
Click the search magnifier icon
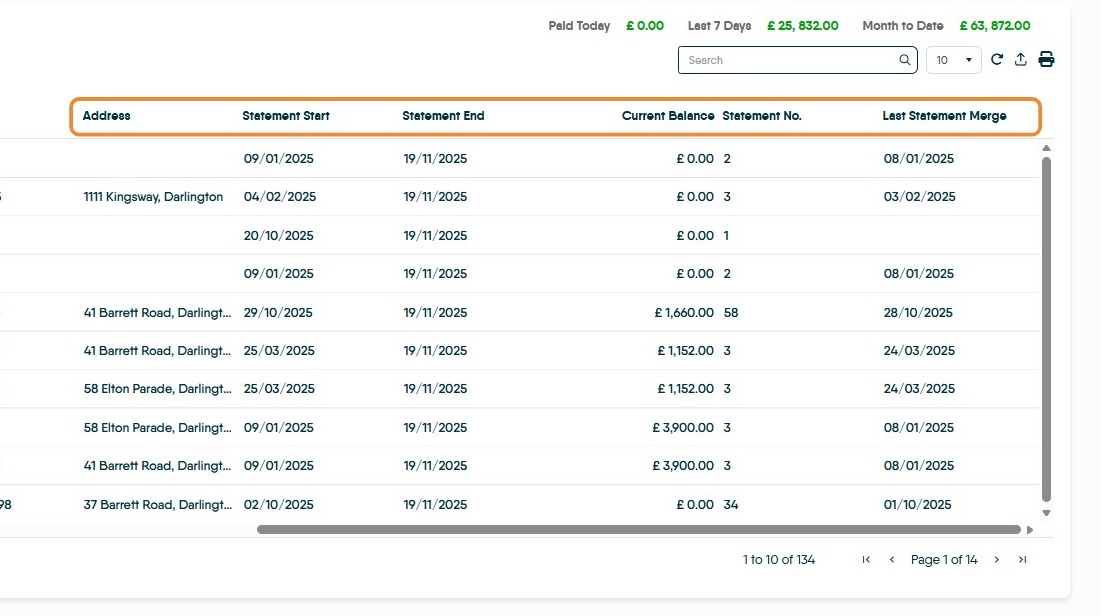coord(905,60)
